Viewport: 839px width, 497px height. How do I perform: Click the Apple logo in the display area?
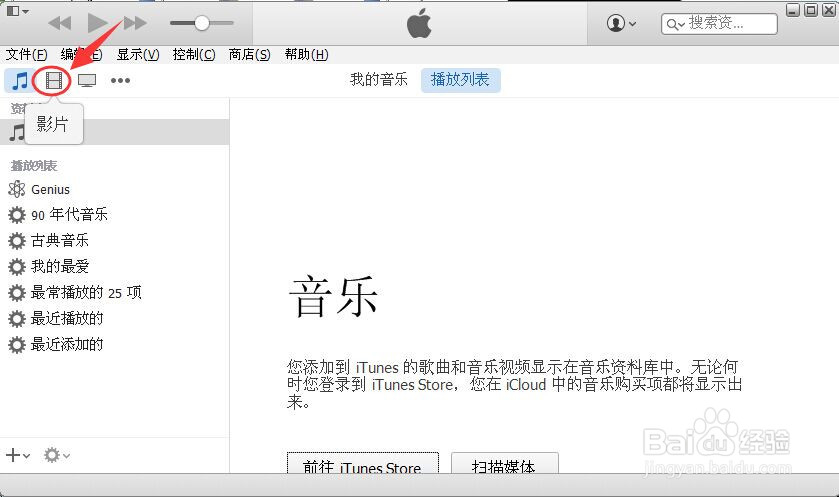[419, 23]
